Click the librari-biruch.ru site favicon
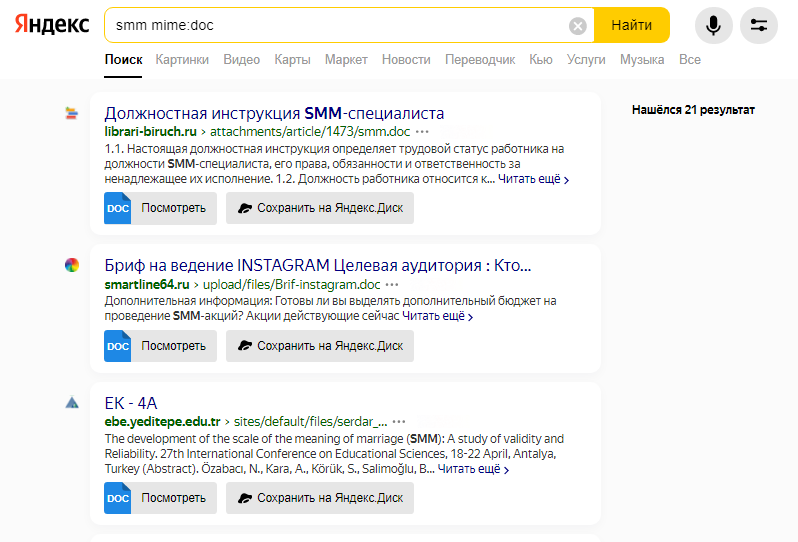Screen dimensions: 798x542 point(72,113)
